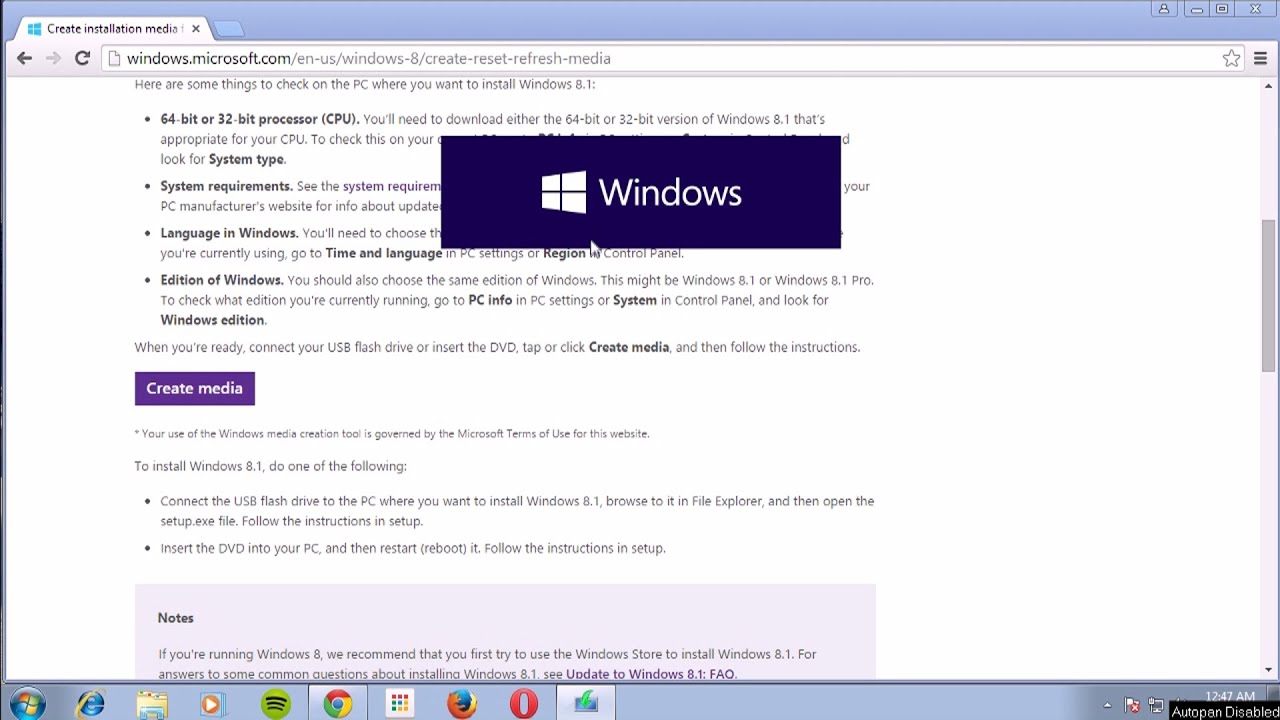Click the 'Language in Windows.' bold text
Screen dimensions: 1280x720
pyautogui.click(x=229, y=233)
